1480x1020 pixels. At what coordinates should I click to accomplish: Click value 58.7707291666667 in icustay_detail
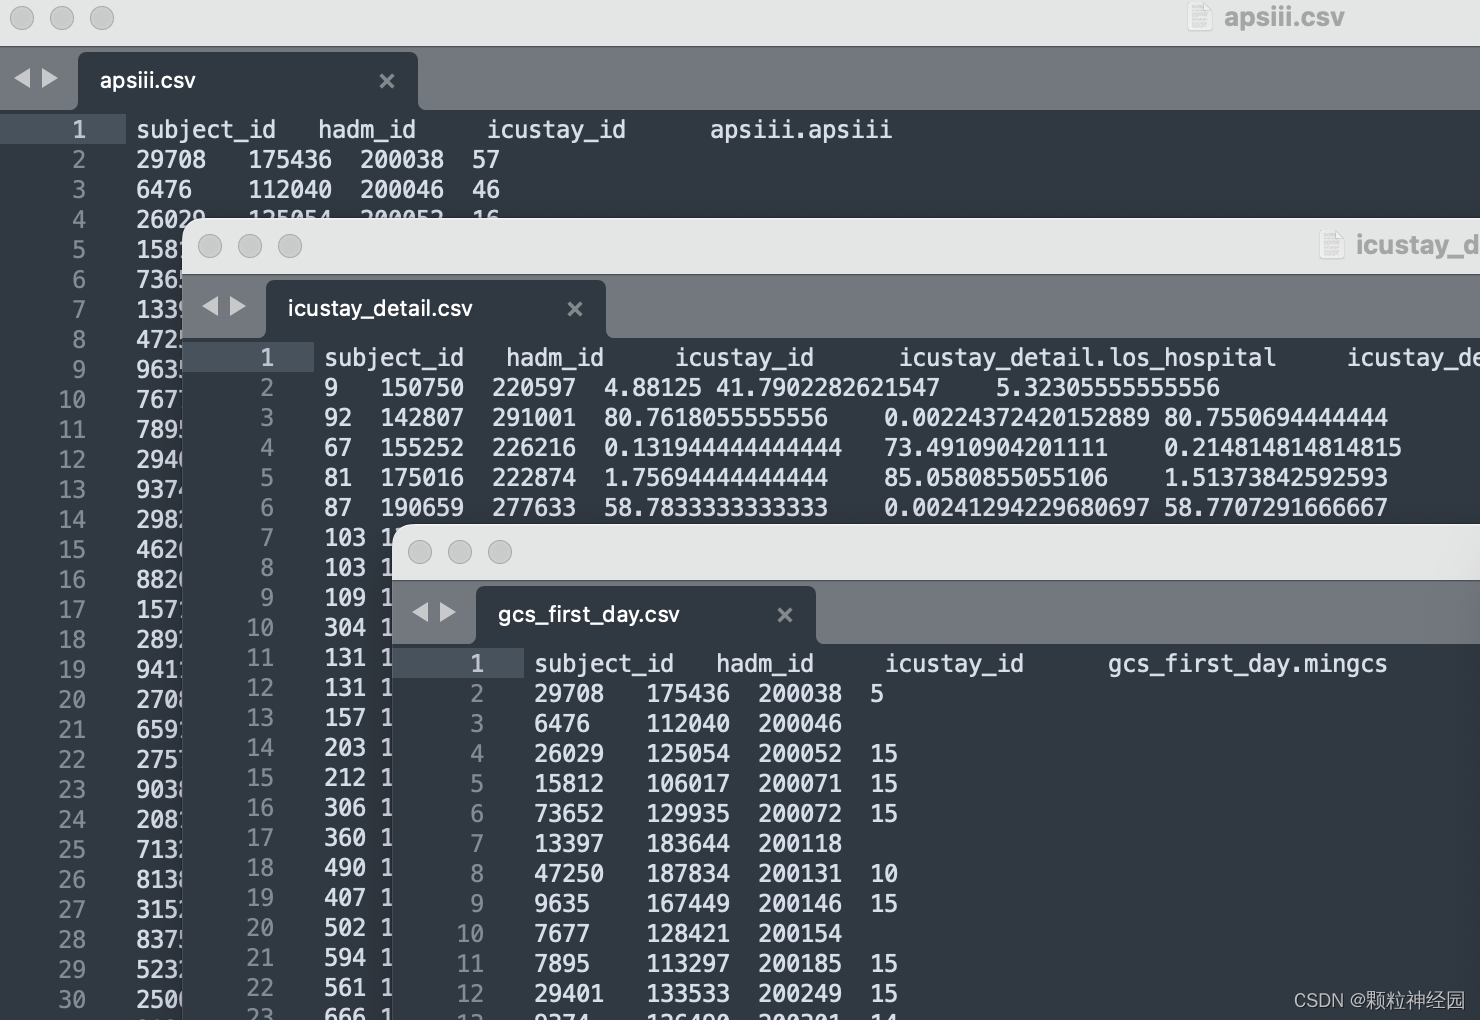(x=1276, y=508)
